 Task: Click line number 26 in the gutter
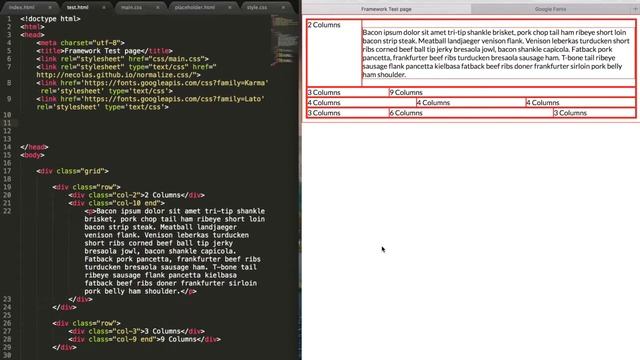pyautogui.click(x=7, y=323)
